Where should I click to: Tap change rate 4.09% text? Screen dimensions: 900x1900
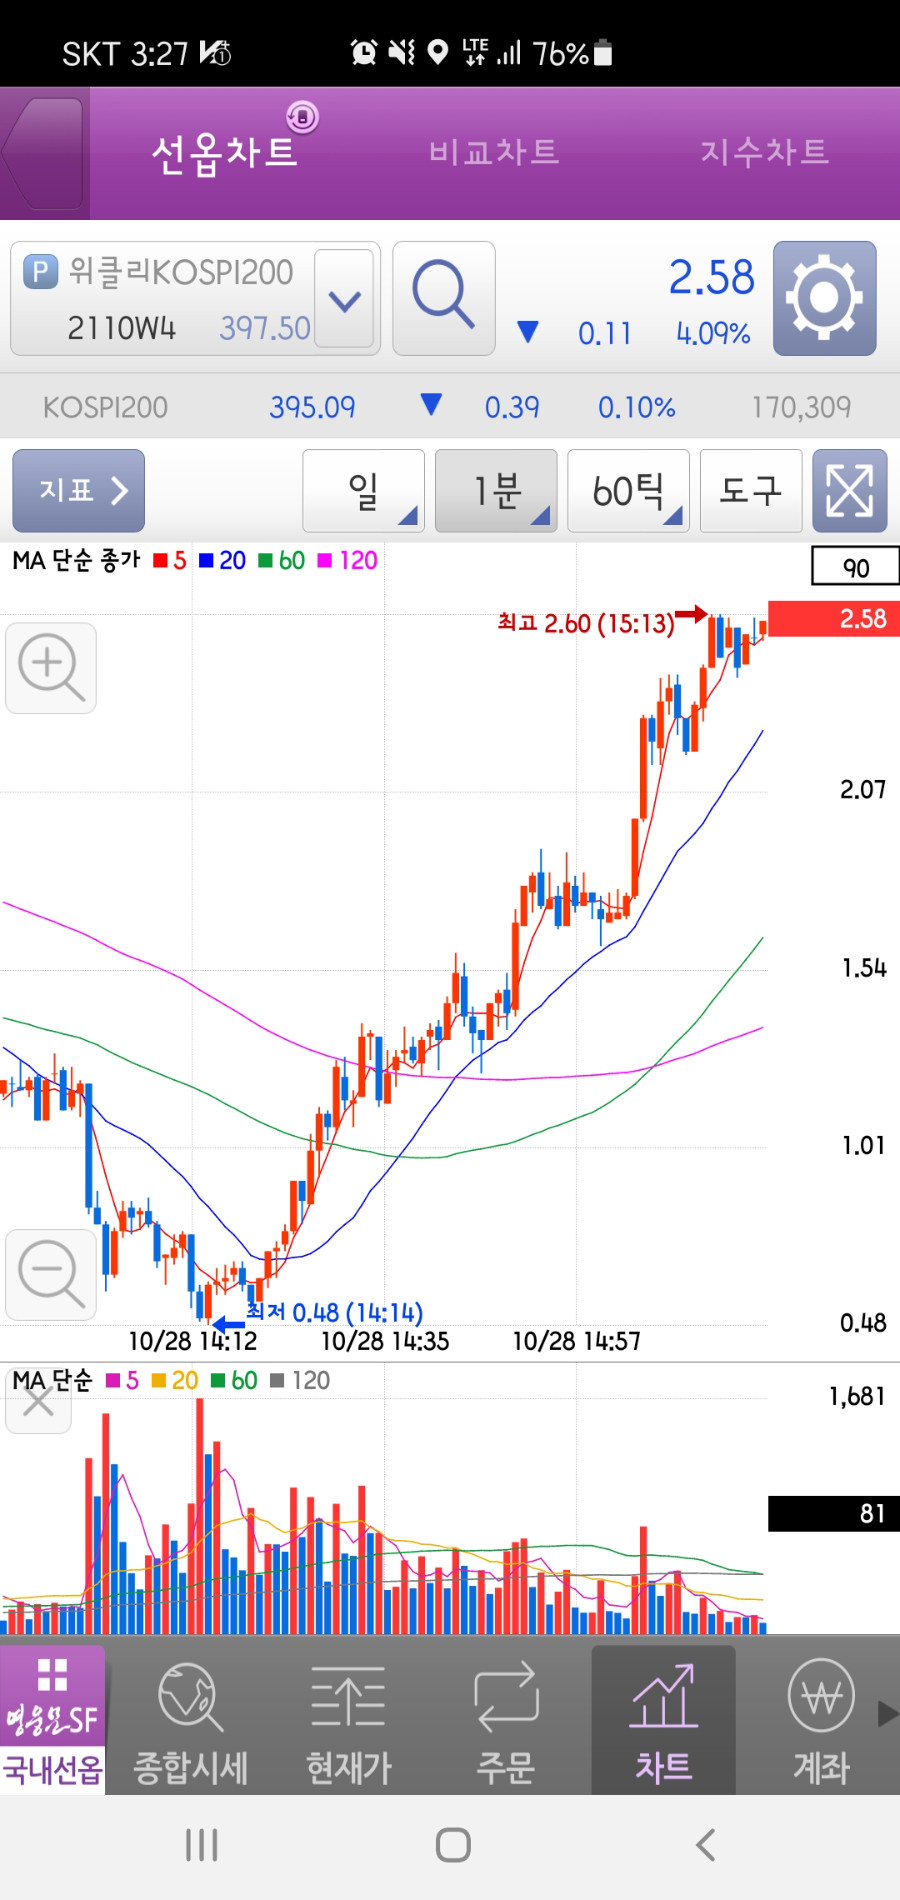713,333
